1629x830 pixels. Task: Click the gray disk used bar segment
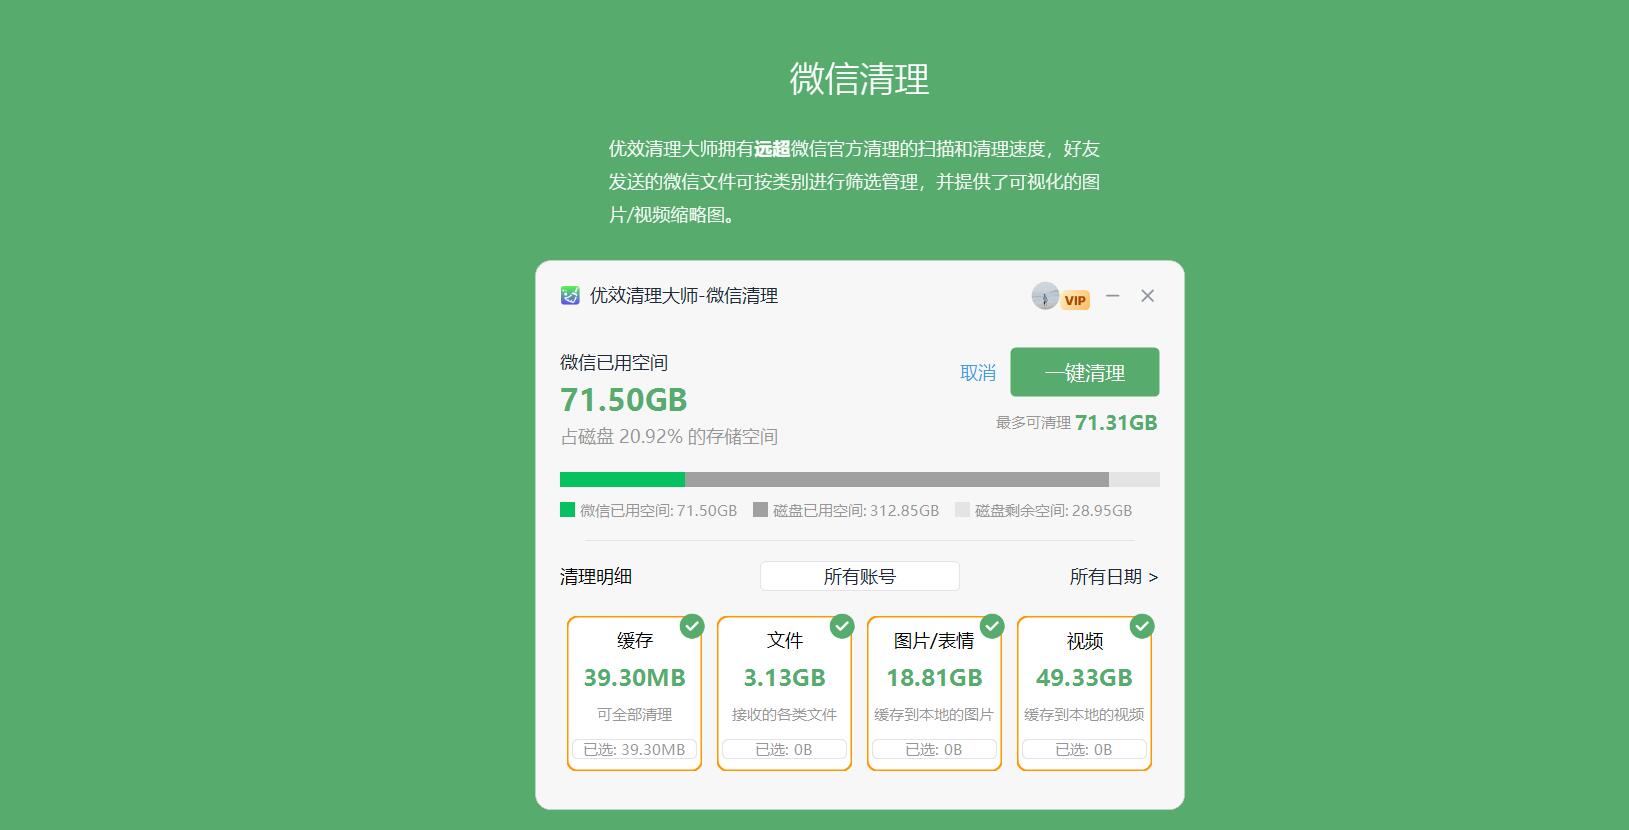(897, 479)
